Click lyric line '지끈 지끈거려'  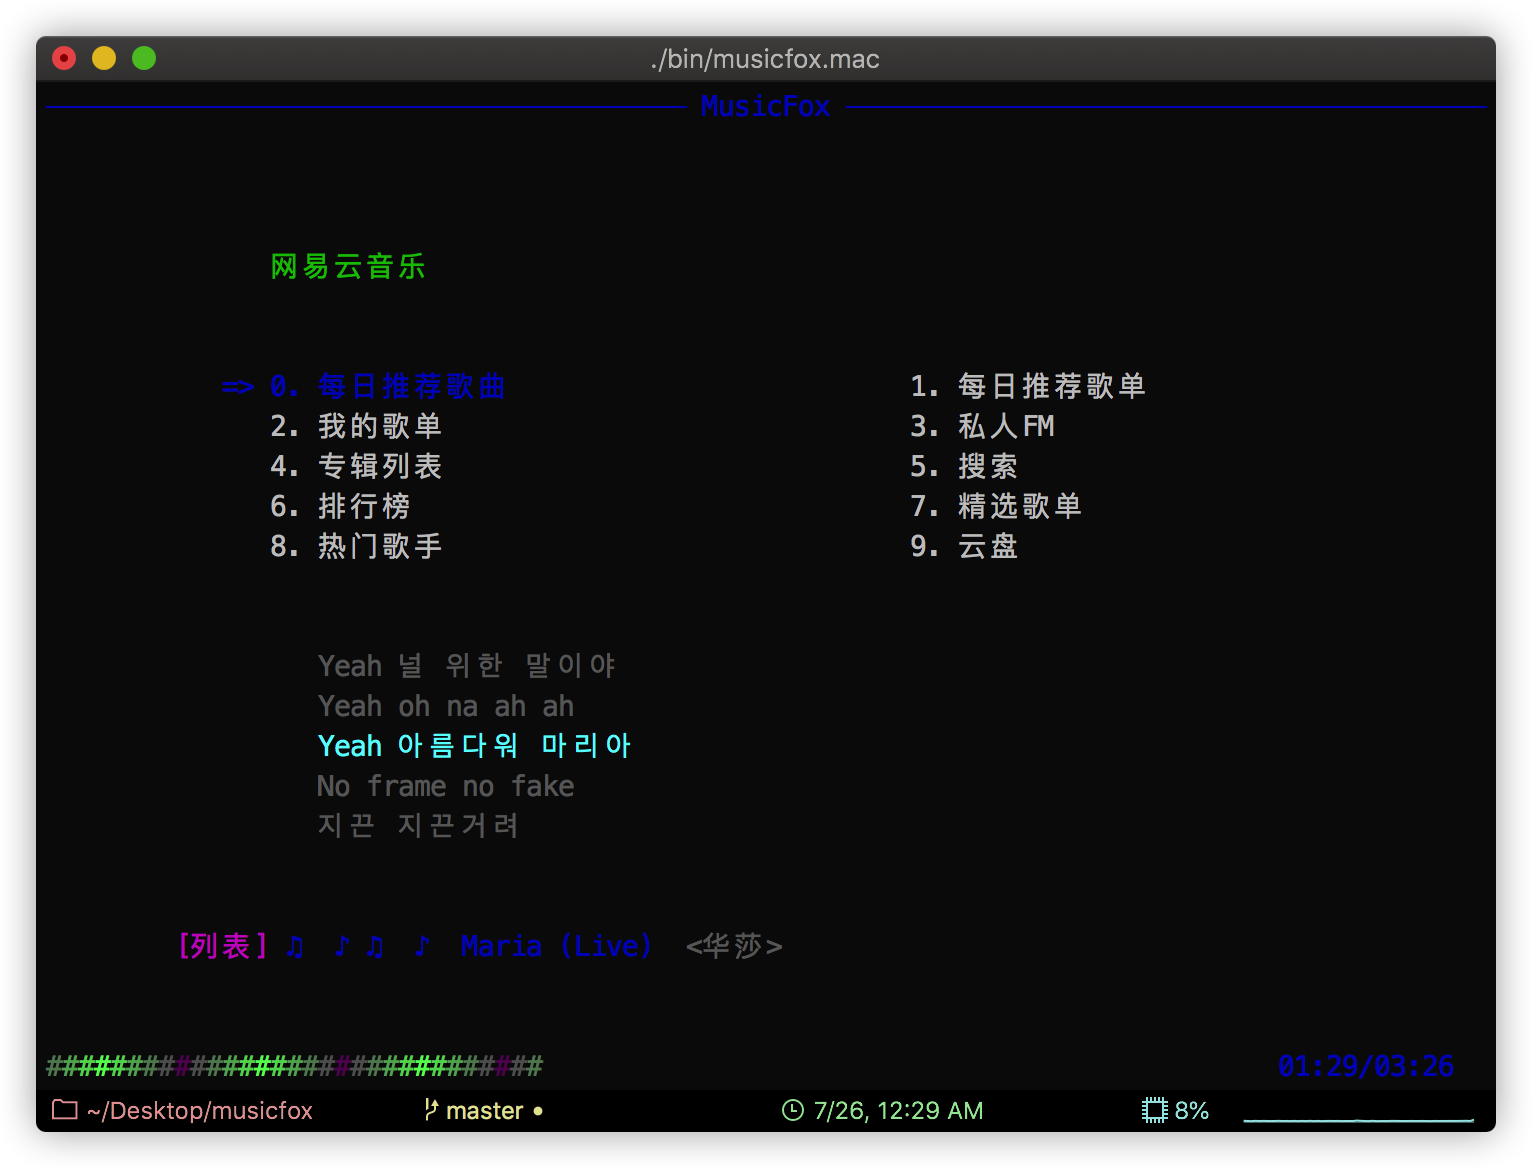[418, 826]
